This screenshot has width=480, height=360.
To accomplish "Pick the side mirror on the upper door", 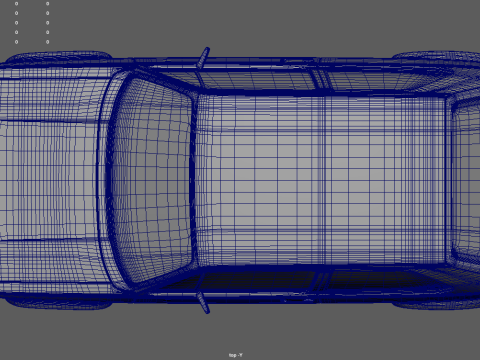I will tap(203, 58).
